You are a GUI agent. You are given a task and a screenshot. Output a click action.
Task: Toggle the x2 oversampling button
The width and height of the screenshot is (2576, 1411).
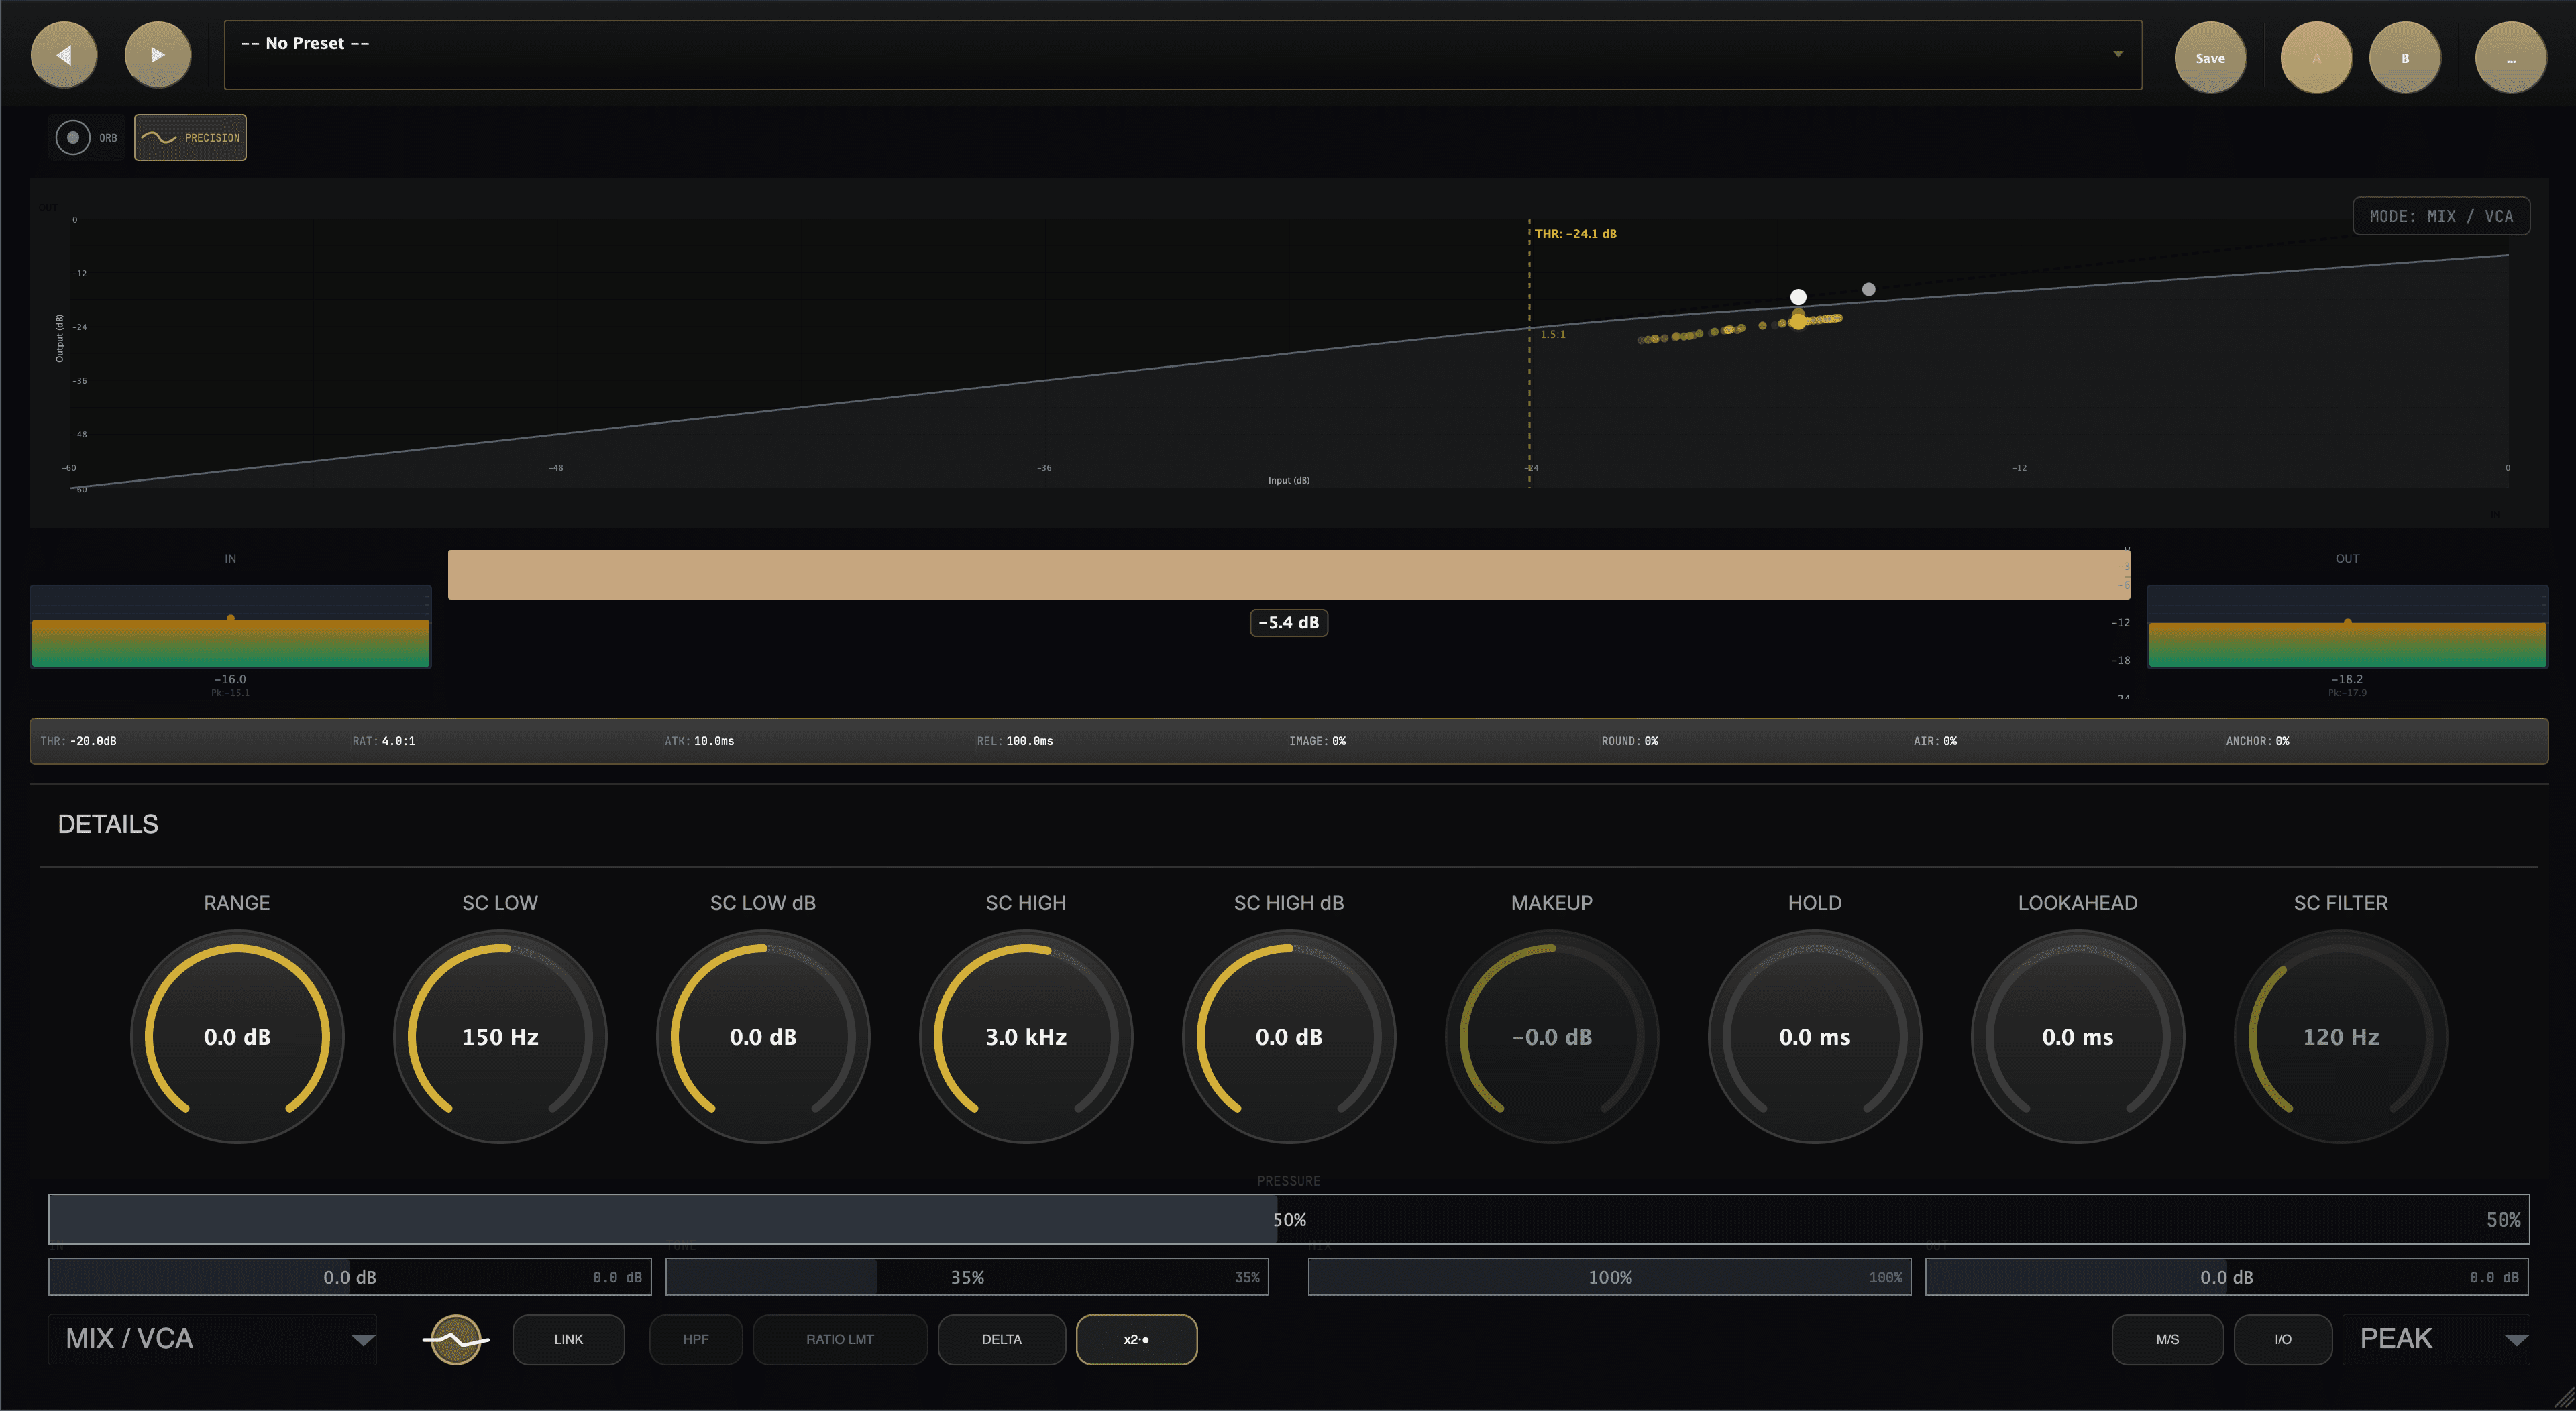(1136, 1339)
